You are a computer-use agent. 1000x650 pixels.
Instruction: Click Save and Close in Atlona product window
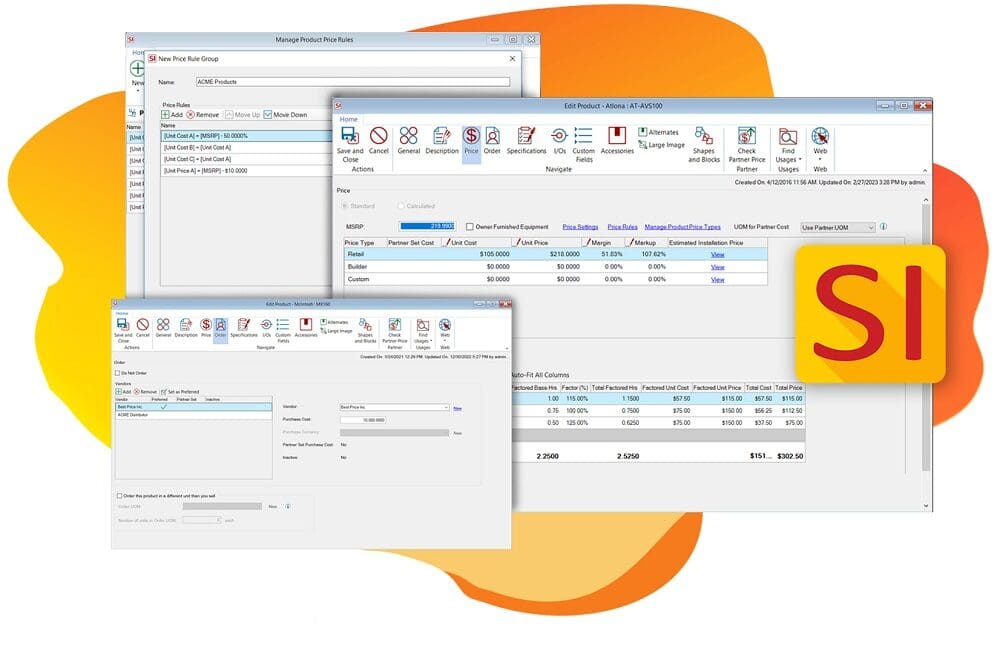pos(349,145)
